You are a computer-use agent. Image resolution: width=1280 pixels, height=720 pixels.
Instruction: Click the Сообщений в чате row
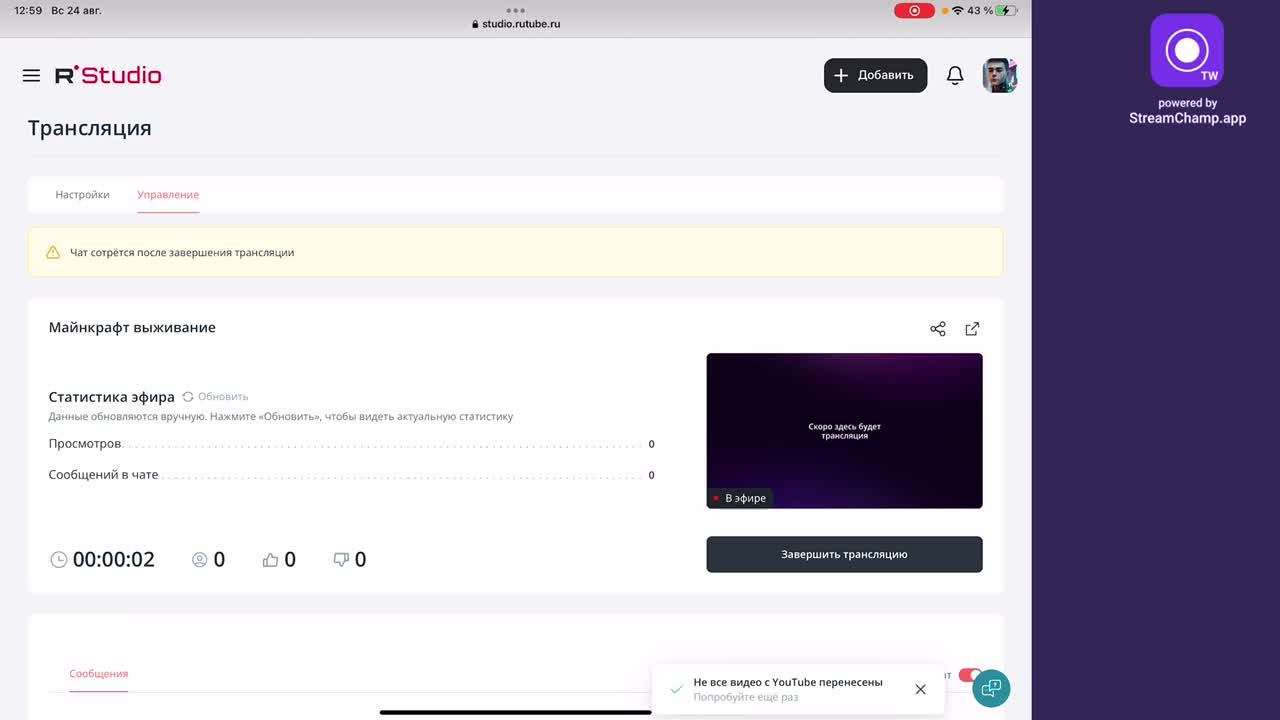pyautogui.click(x=351, y=475)
